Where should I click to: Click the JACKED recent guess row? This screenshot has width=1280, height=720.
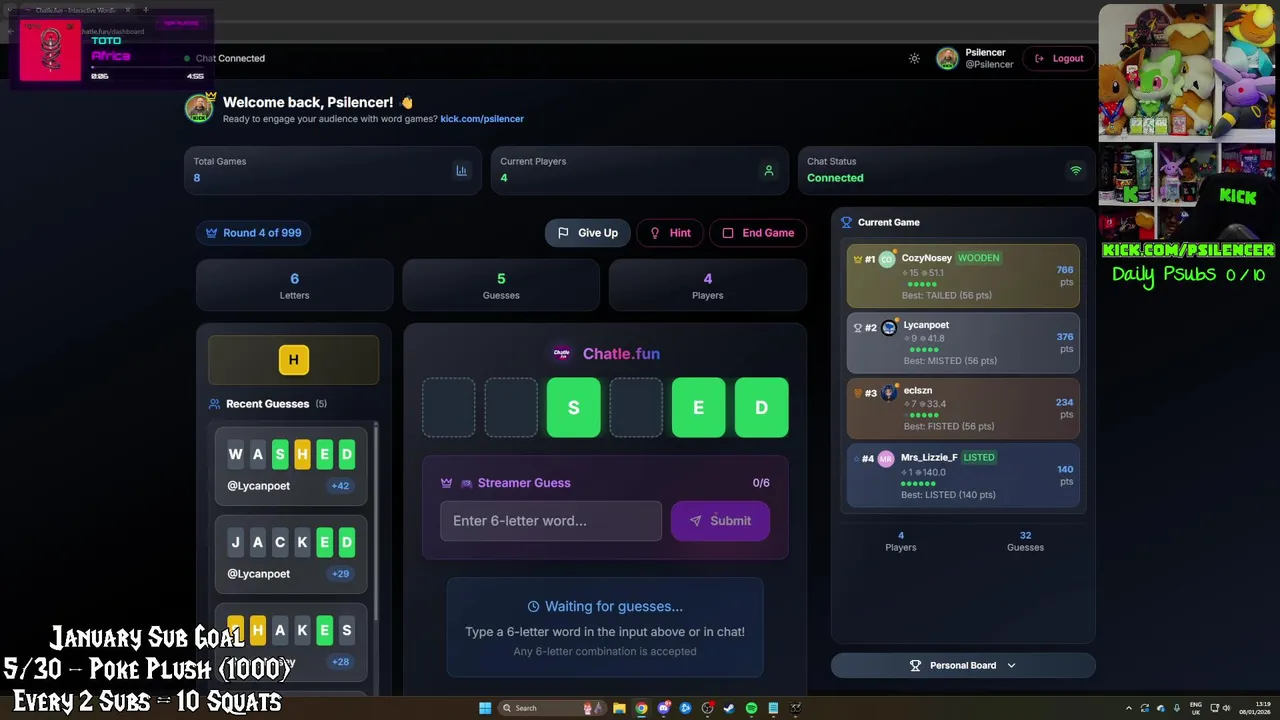(x=291, y=556)
